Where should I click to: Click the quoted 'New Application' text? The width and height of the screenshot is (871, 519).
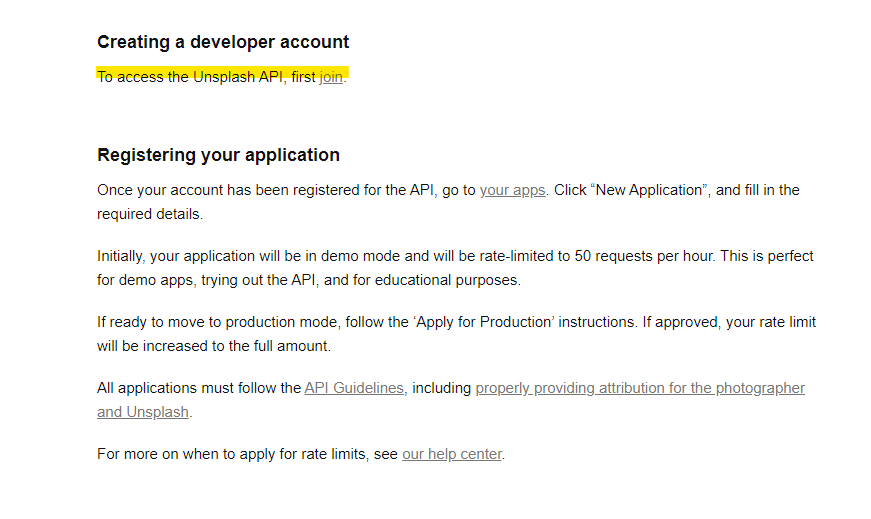coord(649,190)
